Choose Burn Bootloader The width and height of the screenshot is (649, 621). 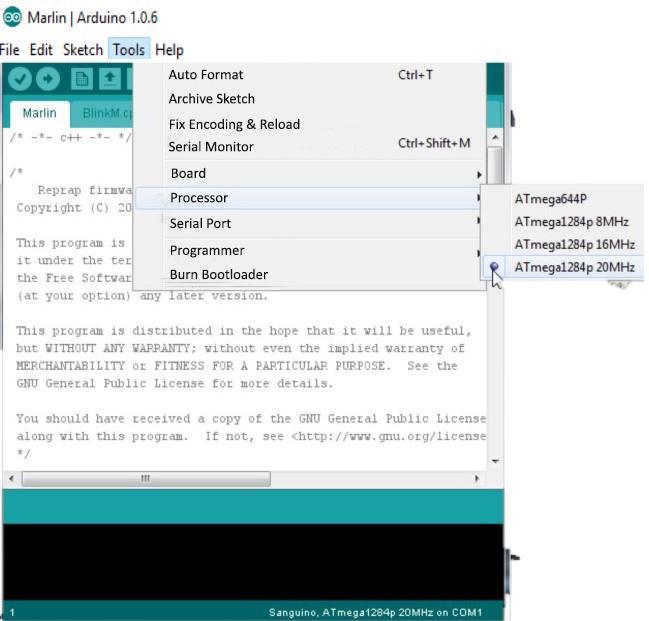[218, 275]
